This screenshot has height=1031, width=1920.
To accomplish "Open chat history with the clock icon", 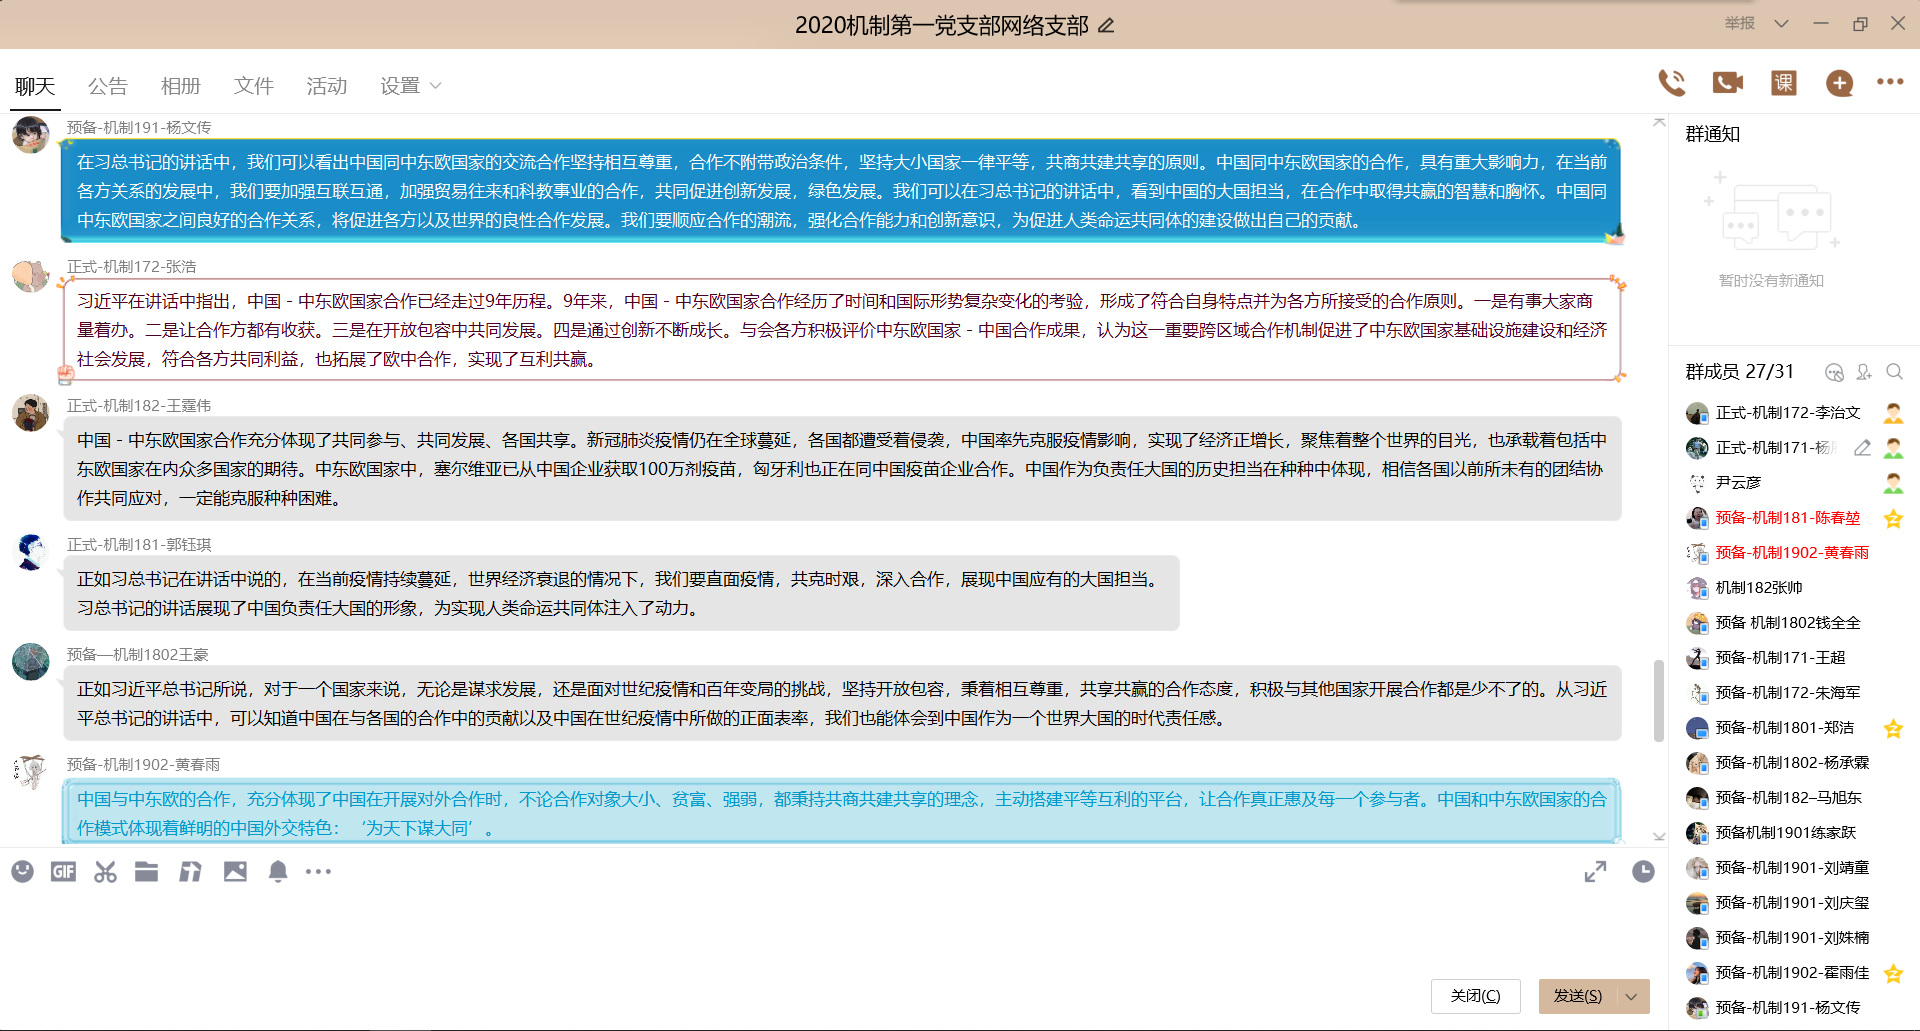I will pos(1643,871).
